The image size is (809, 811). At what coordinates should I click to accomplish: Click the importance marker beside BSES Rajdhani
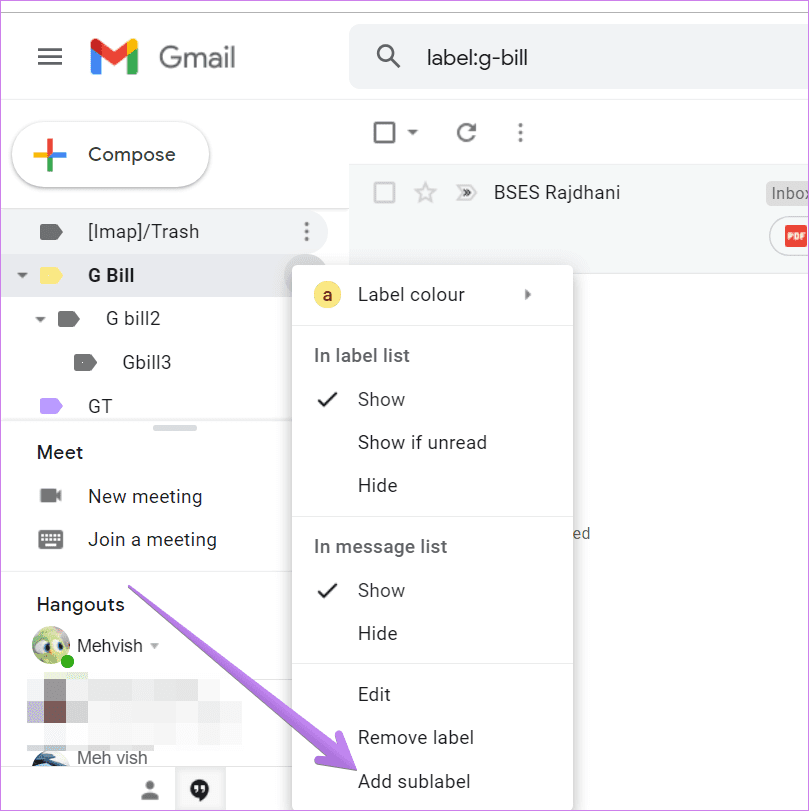(x=465, y=193)
